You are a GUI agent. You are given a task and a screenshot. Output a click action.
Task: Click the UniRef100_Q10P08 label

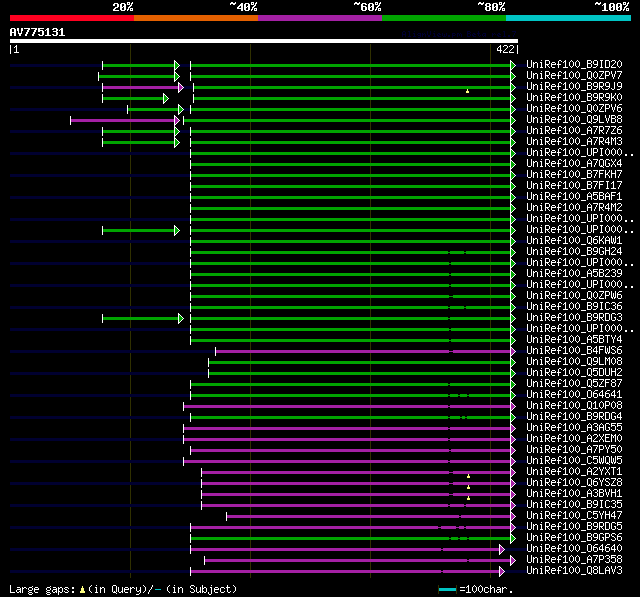coord(574,406)
